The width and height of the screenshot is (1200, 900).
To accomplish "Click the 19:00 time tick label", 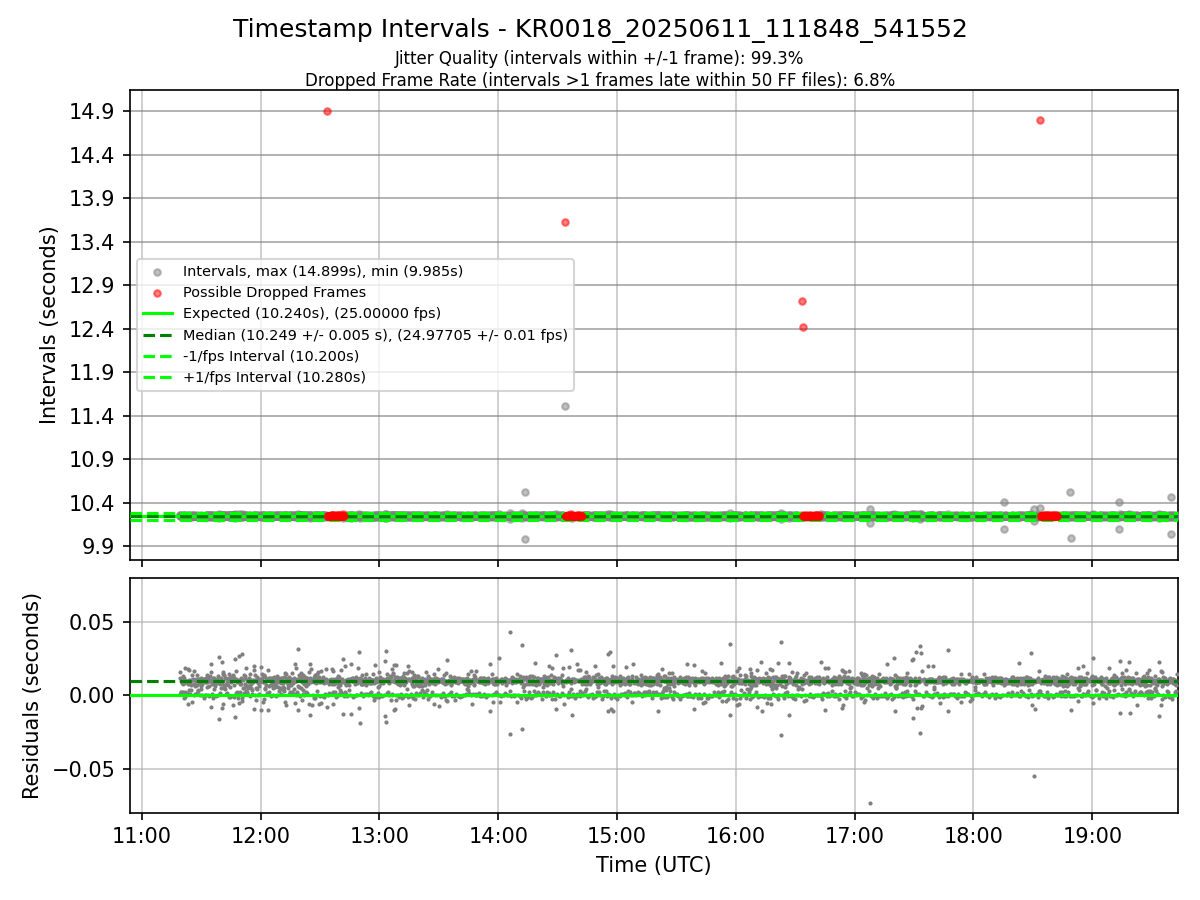I will pos(1091,835).
